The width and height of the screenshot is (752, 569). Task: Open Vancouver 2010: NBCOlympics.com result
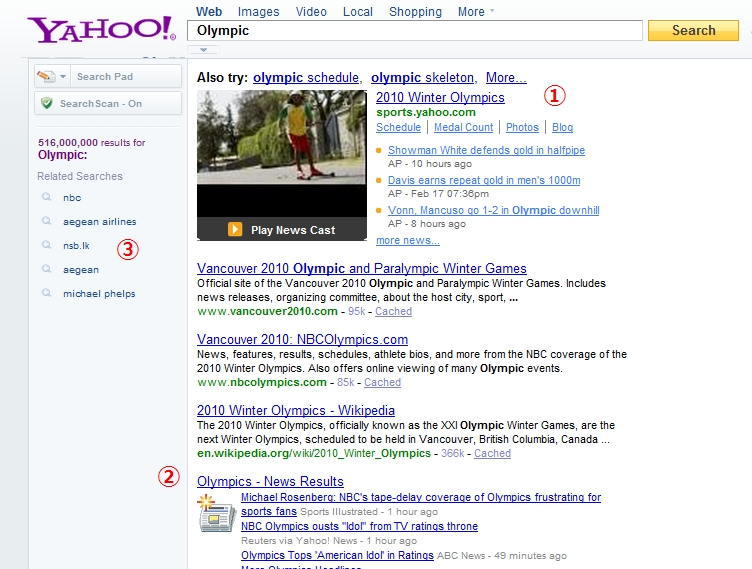click(x=302, y=339)
